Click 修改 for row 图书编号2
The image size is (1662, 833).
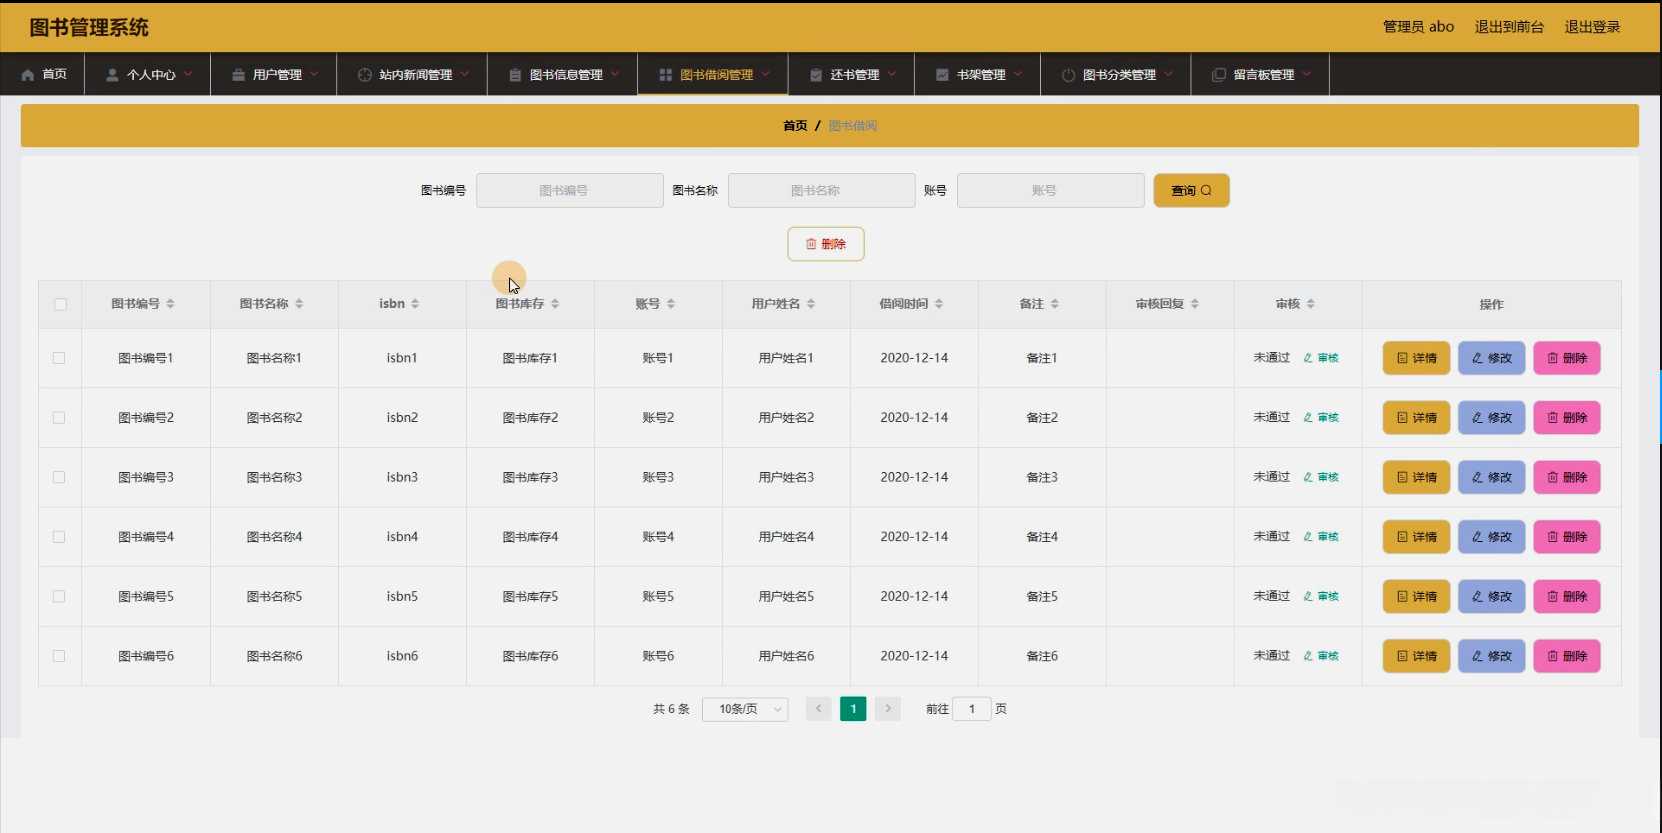(1491, 418)
